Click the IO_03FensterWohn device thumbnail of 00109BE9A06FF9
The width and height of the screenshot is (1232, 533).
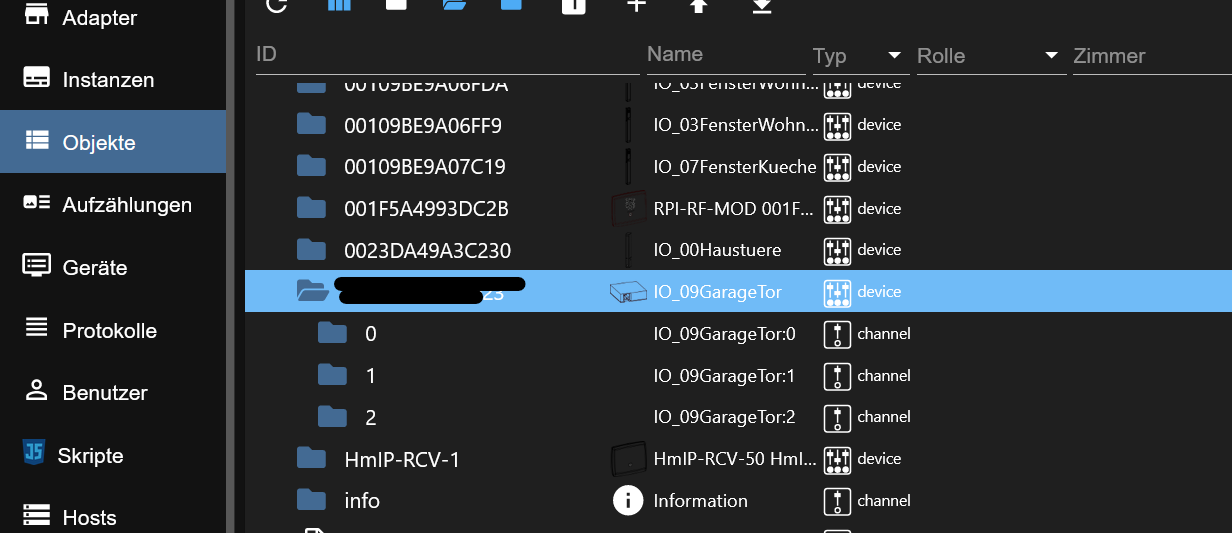coord(628,125)
